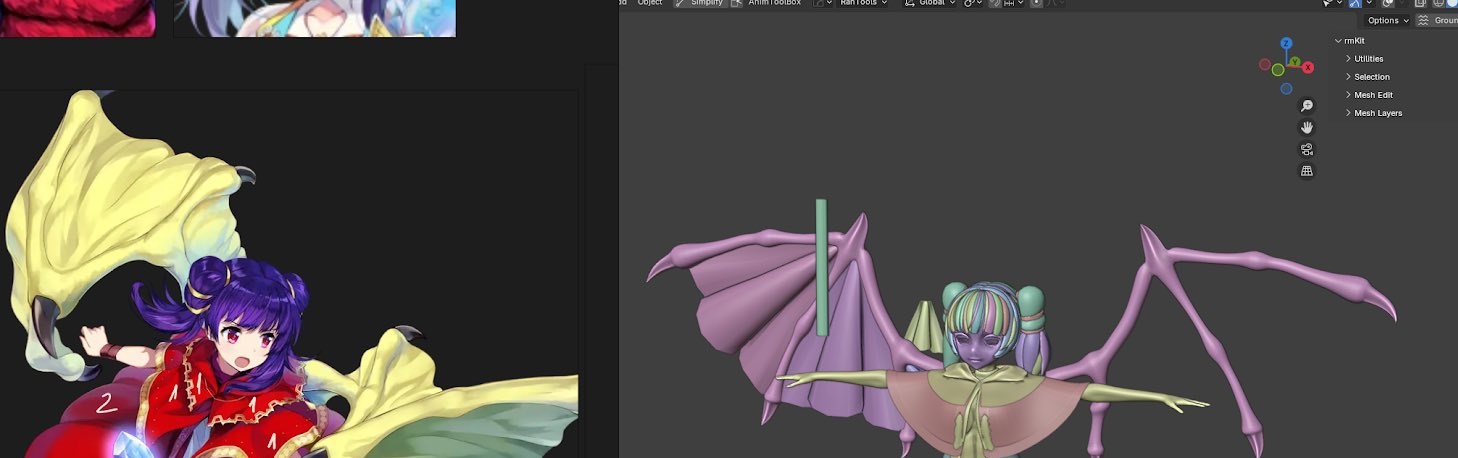Image resolution: width=1458 pixels, height=458 pixels.
Task: Switch perspective/orthographic with grid icon
Action: [x=1306, y=171]
